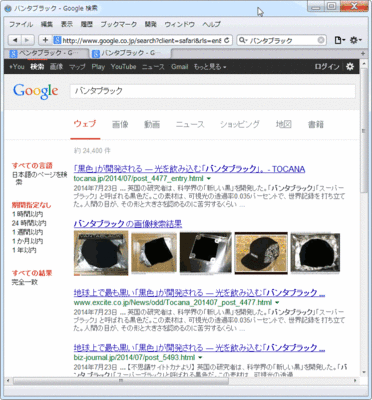This screenshot has height=400, width=372.
Task: Expand the arrow next to the tocana.jp URL
Action: click(209, 179)
